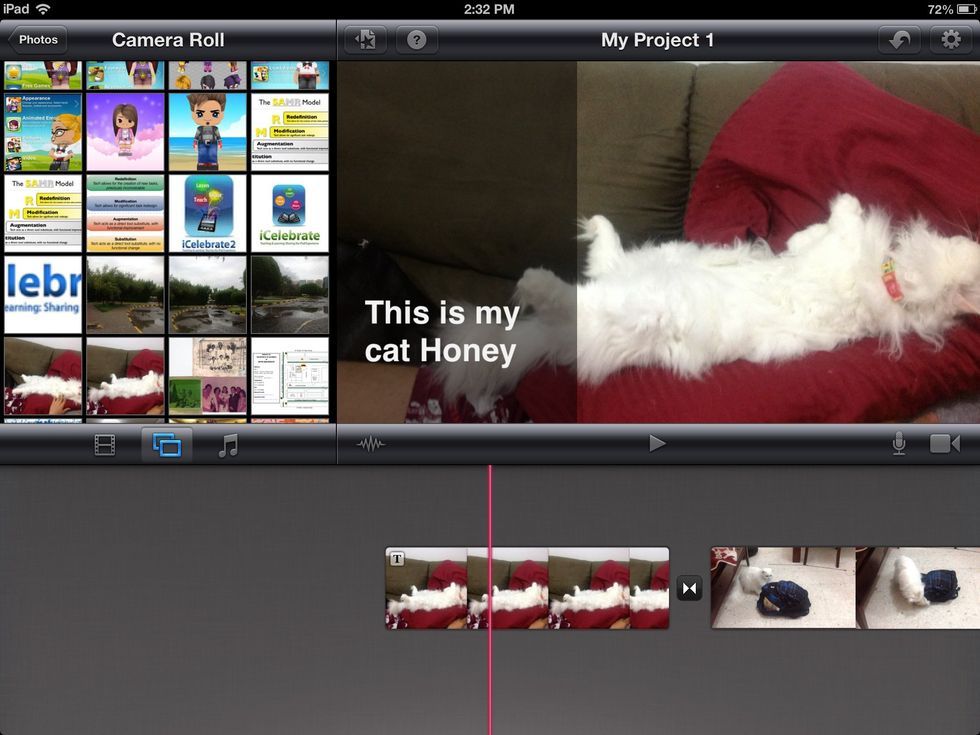The height and width of the screenshot is (735, 980).
Task: Select the iCelebrate2 photo thumbnail
Action: coord(208,214)
